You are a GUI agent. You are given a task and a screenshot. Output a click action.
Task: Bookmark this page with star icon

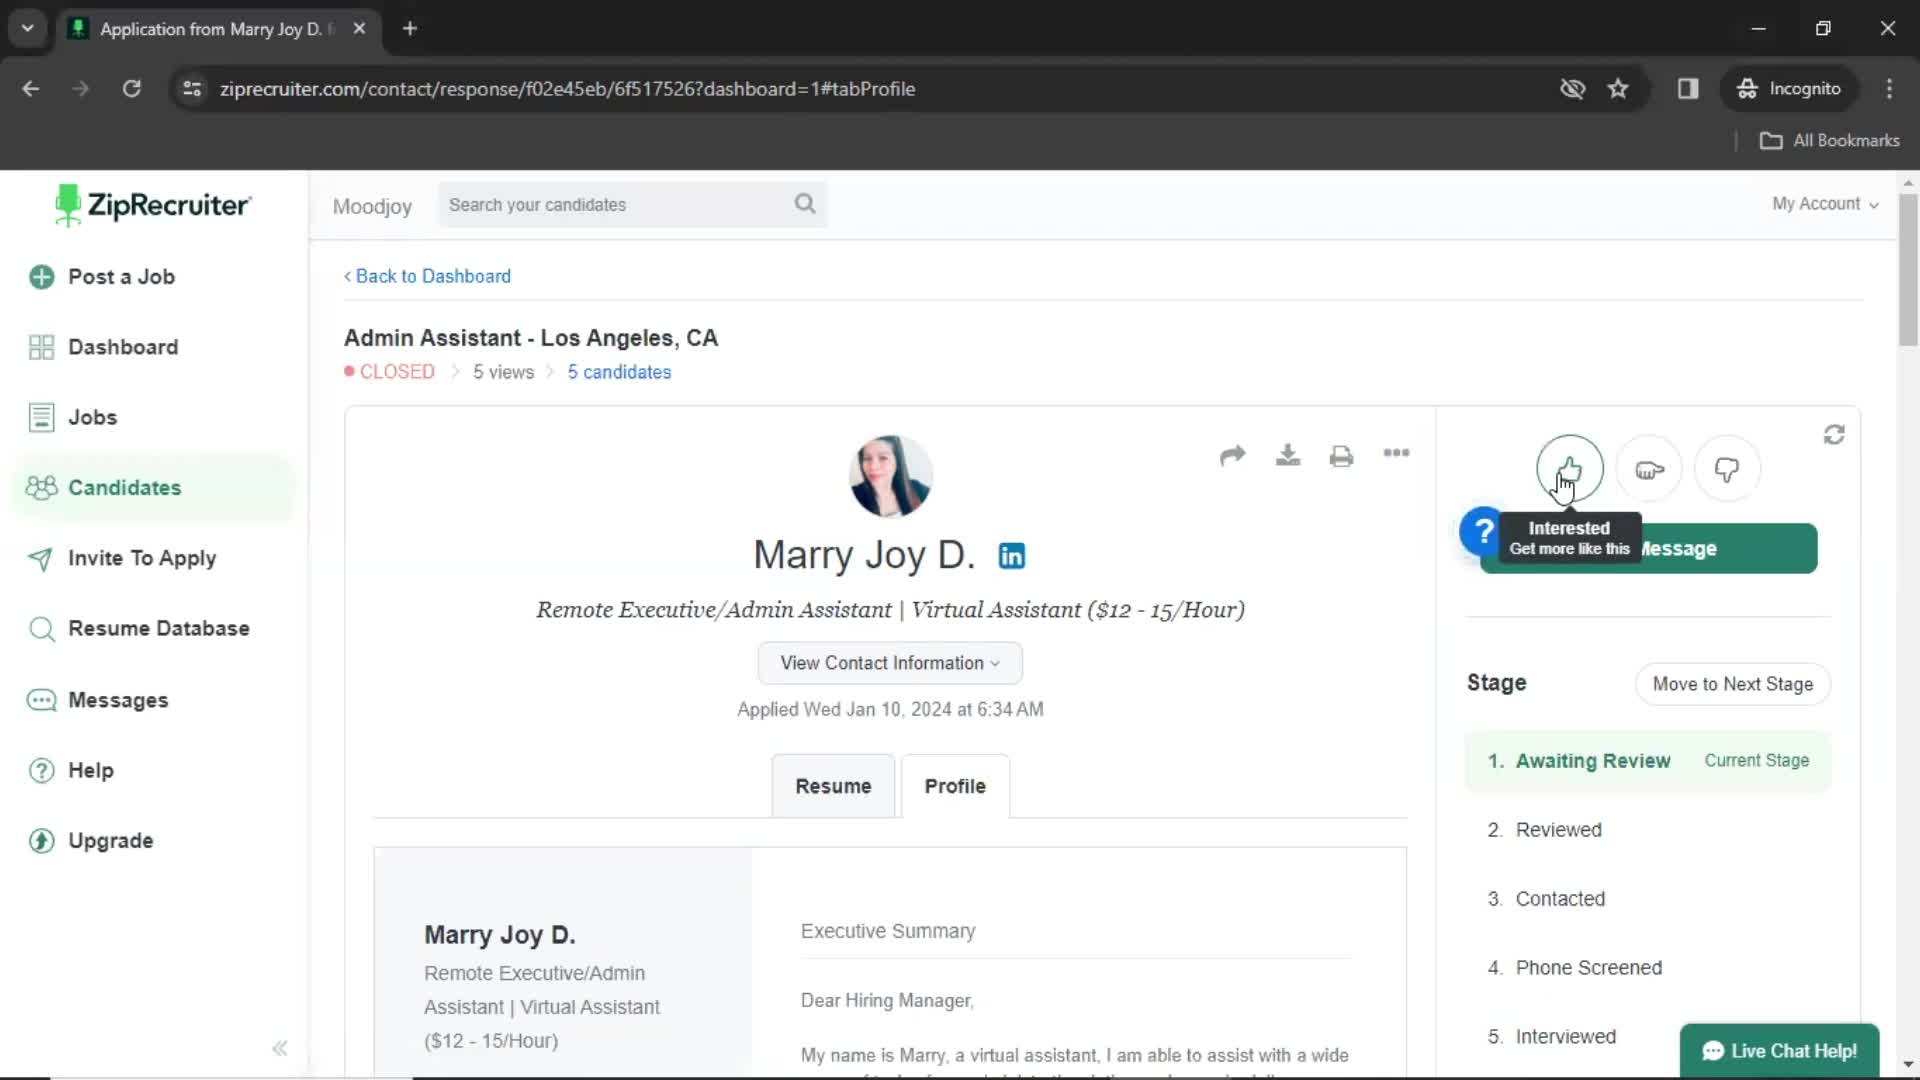coord(1618,89)
